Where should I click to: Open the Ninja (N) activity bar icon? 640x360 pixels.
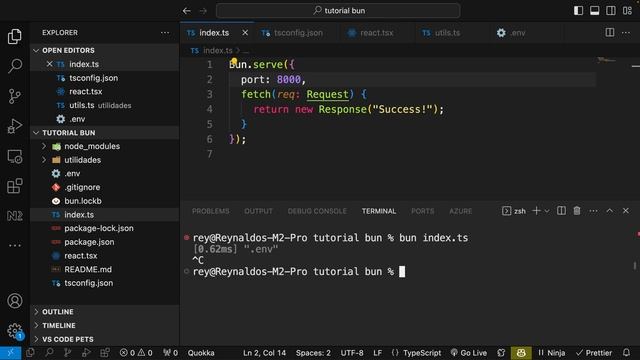15,216
